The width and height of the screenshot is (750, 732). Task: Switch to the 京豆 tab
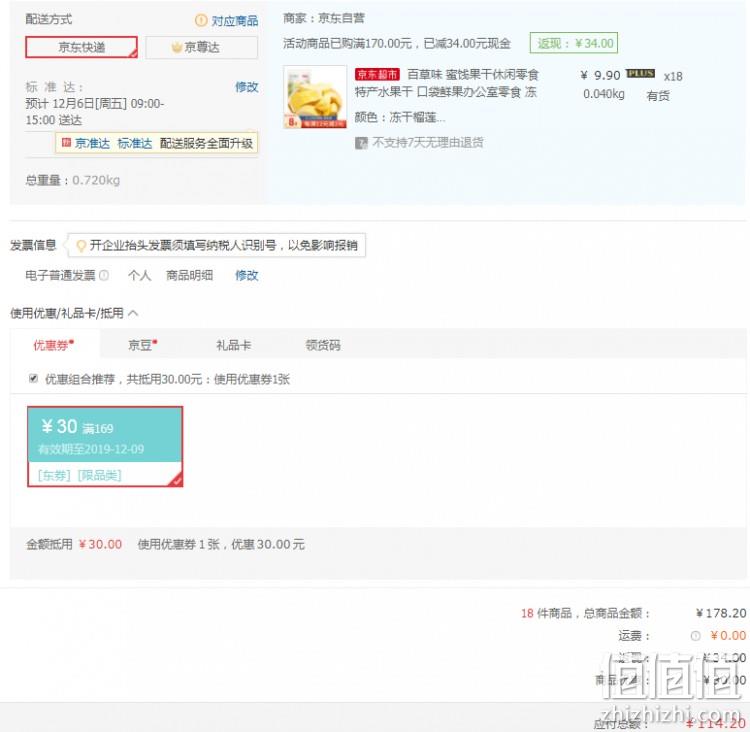point(143,344)
